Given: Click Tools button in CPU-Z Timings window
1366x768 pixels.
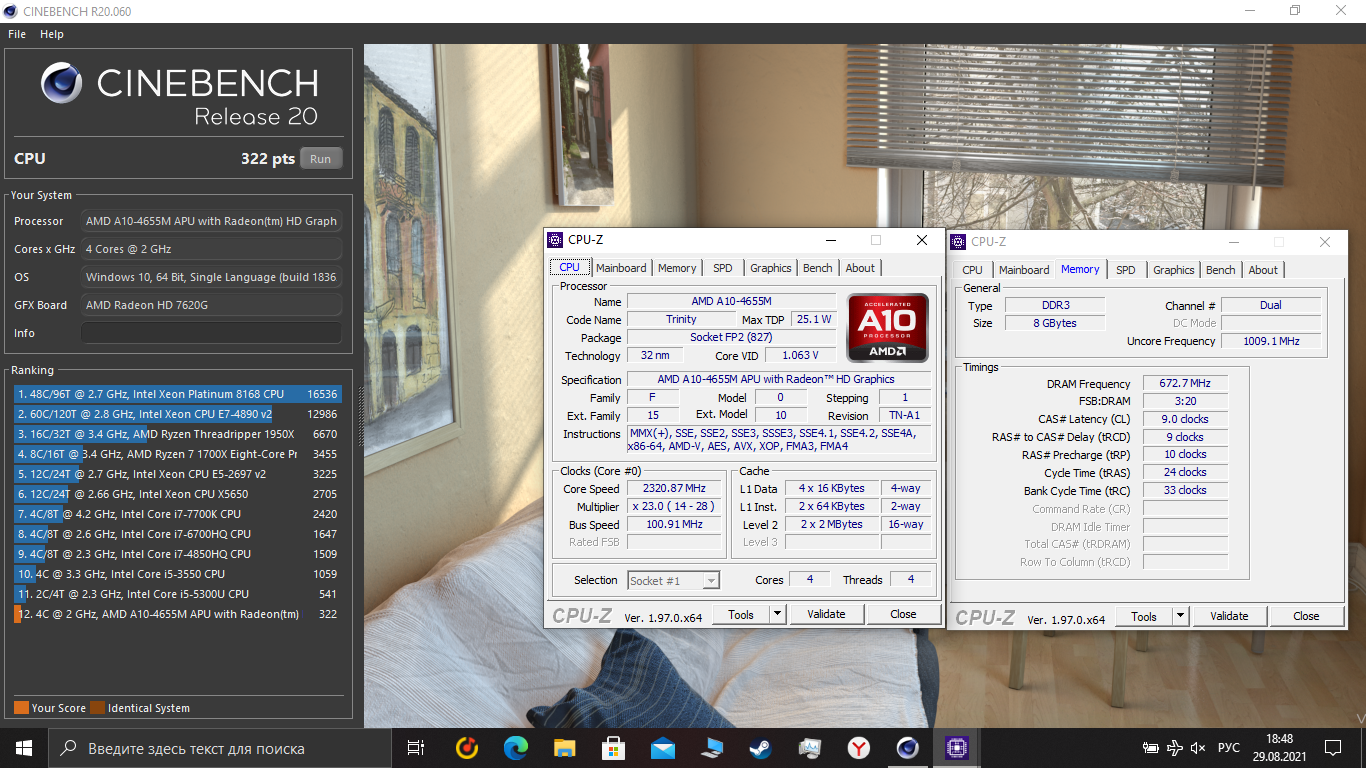Looking at the screenshot, I should [x=1144, y=617].
